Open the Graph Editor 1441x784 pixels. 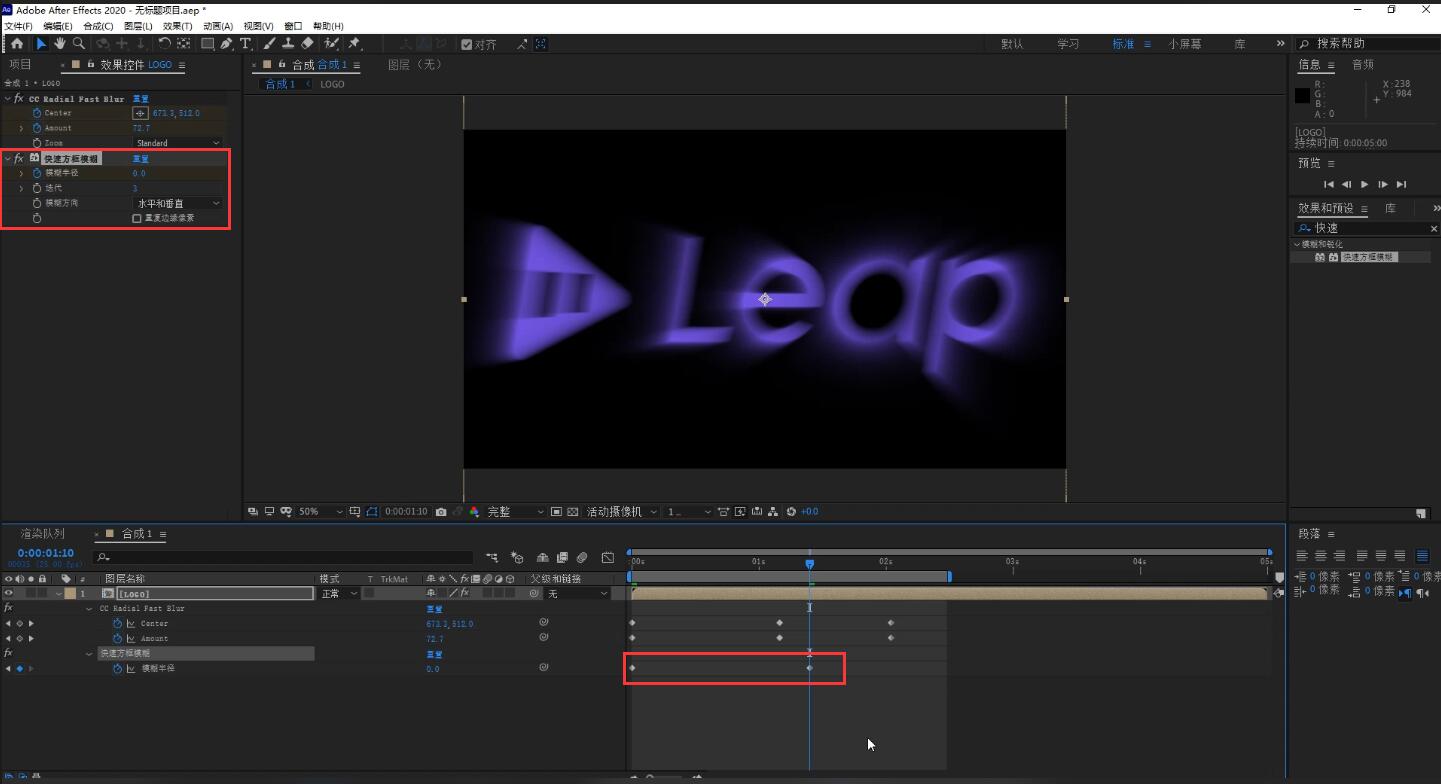(607, 557)
